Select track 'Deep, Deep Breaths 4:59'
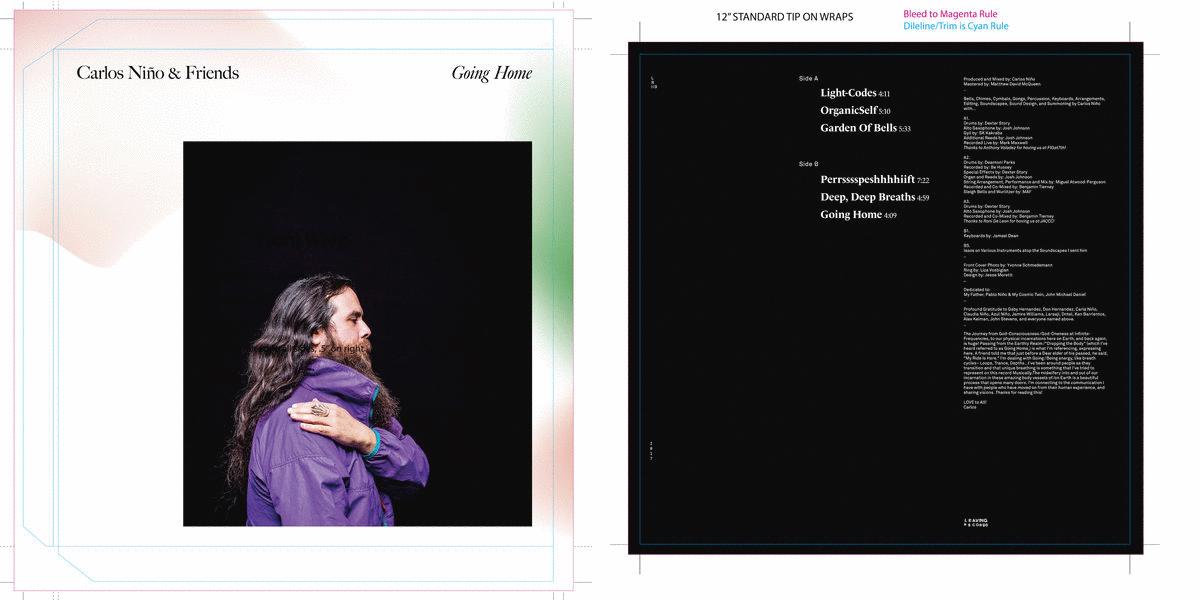The height and width of the screenshot is (600, 1200). point(875,197)
